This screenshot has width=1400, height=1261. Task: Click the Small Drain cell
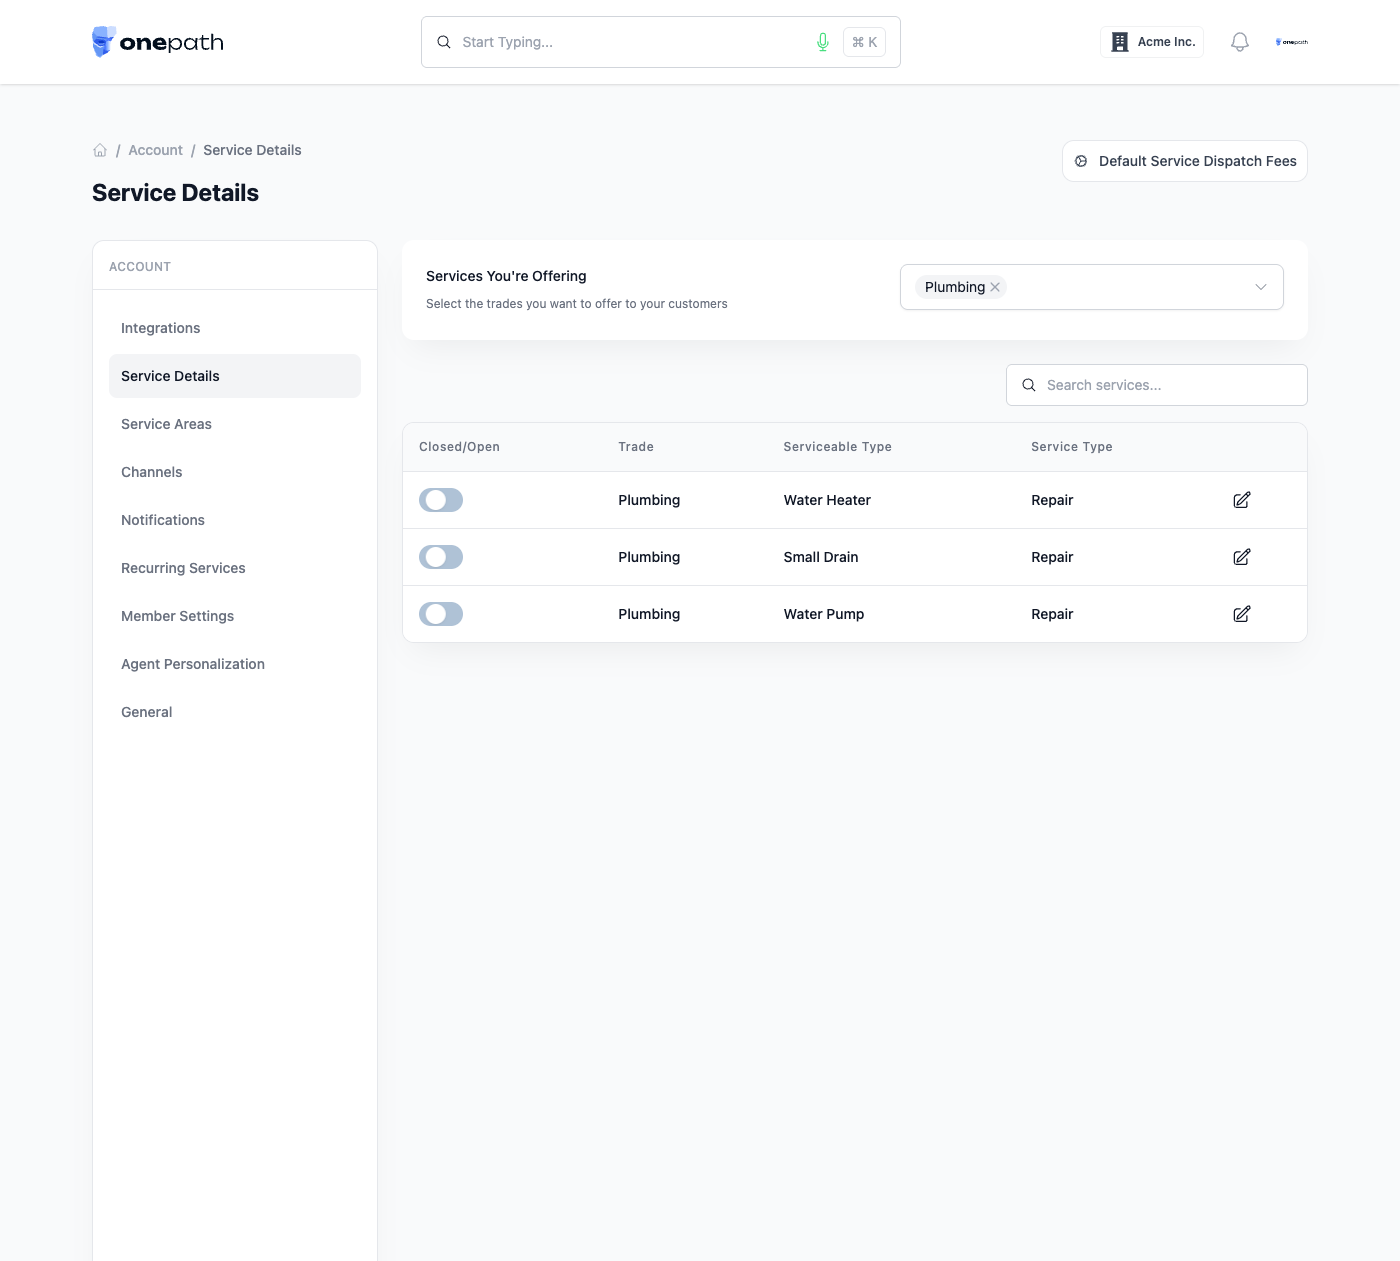coord(821,557)
